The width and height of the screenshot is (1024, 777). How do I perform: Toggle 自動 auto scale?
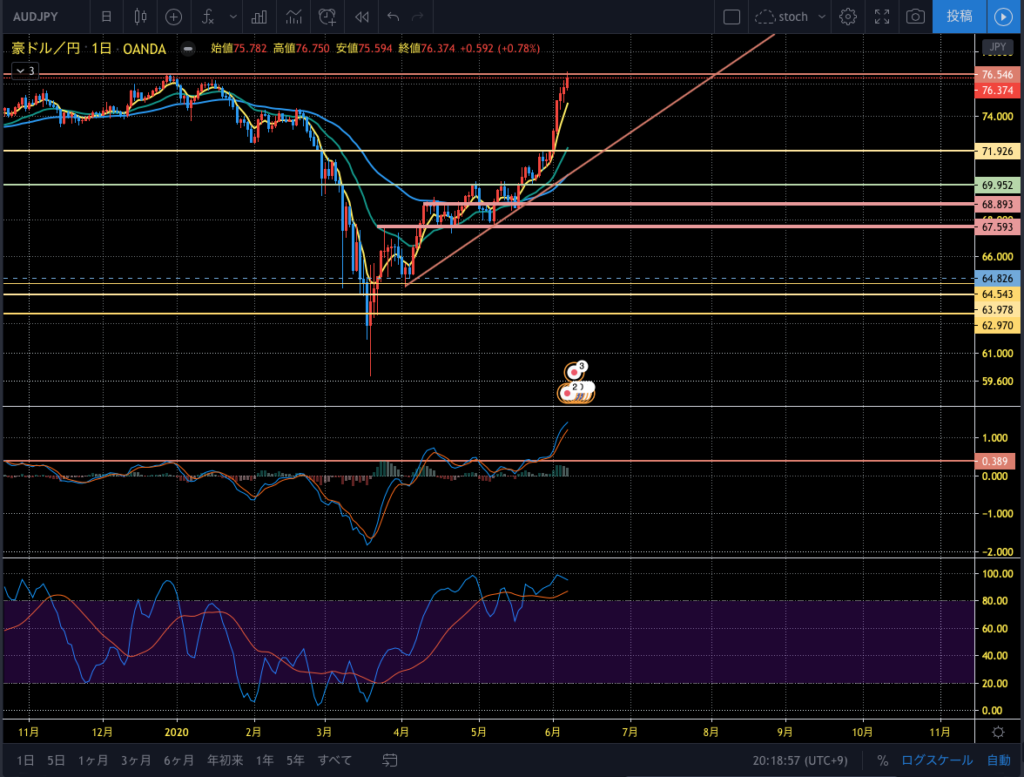click(x=999, y=760)
